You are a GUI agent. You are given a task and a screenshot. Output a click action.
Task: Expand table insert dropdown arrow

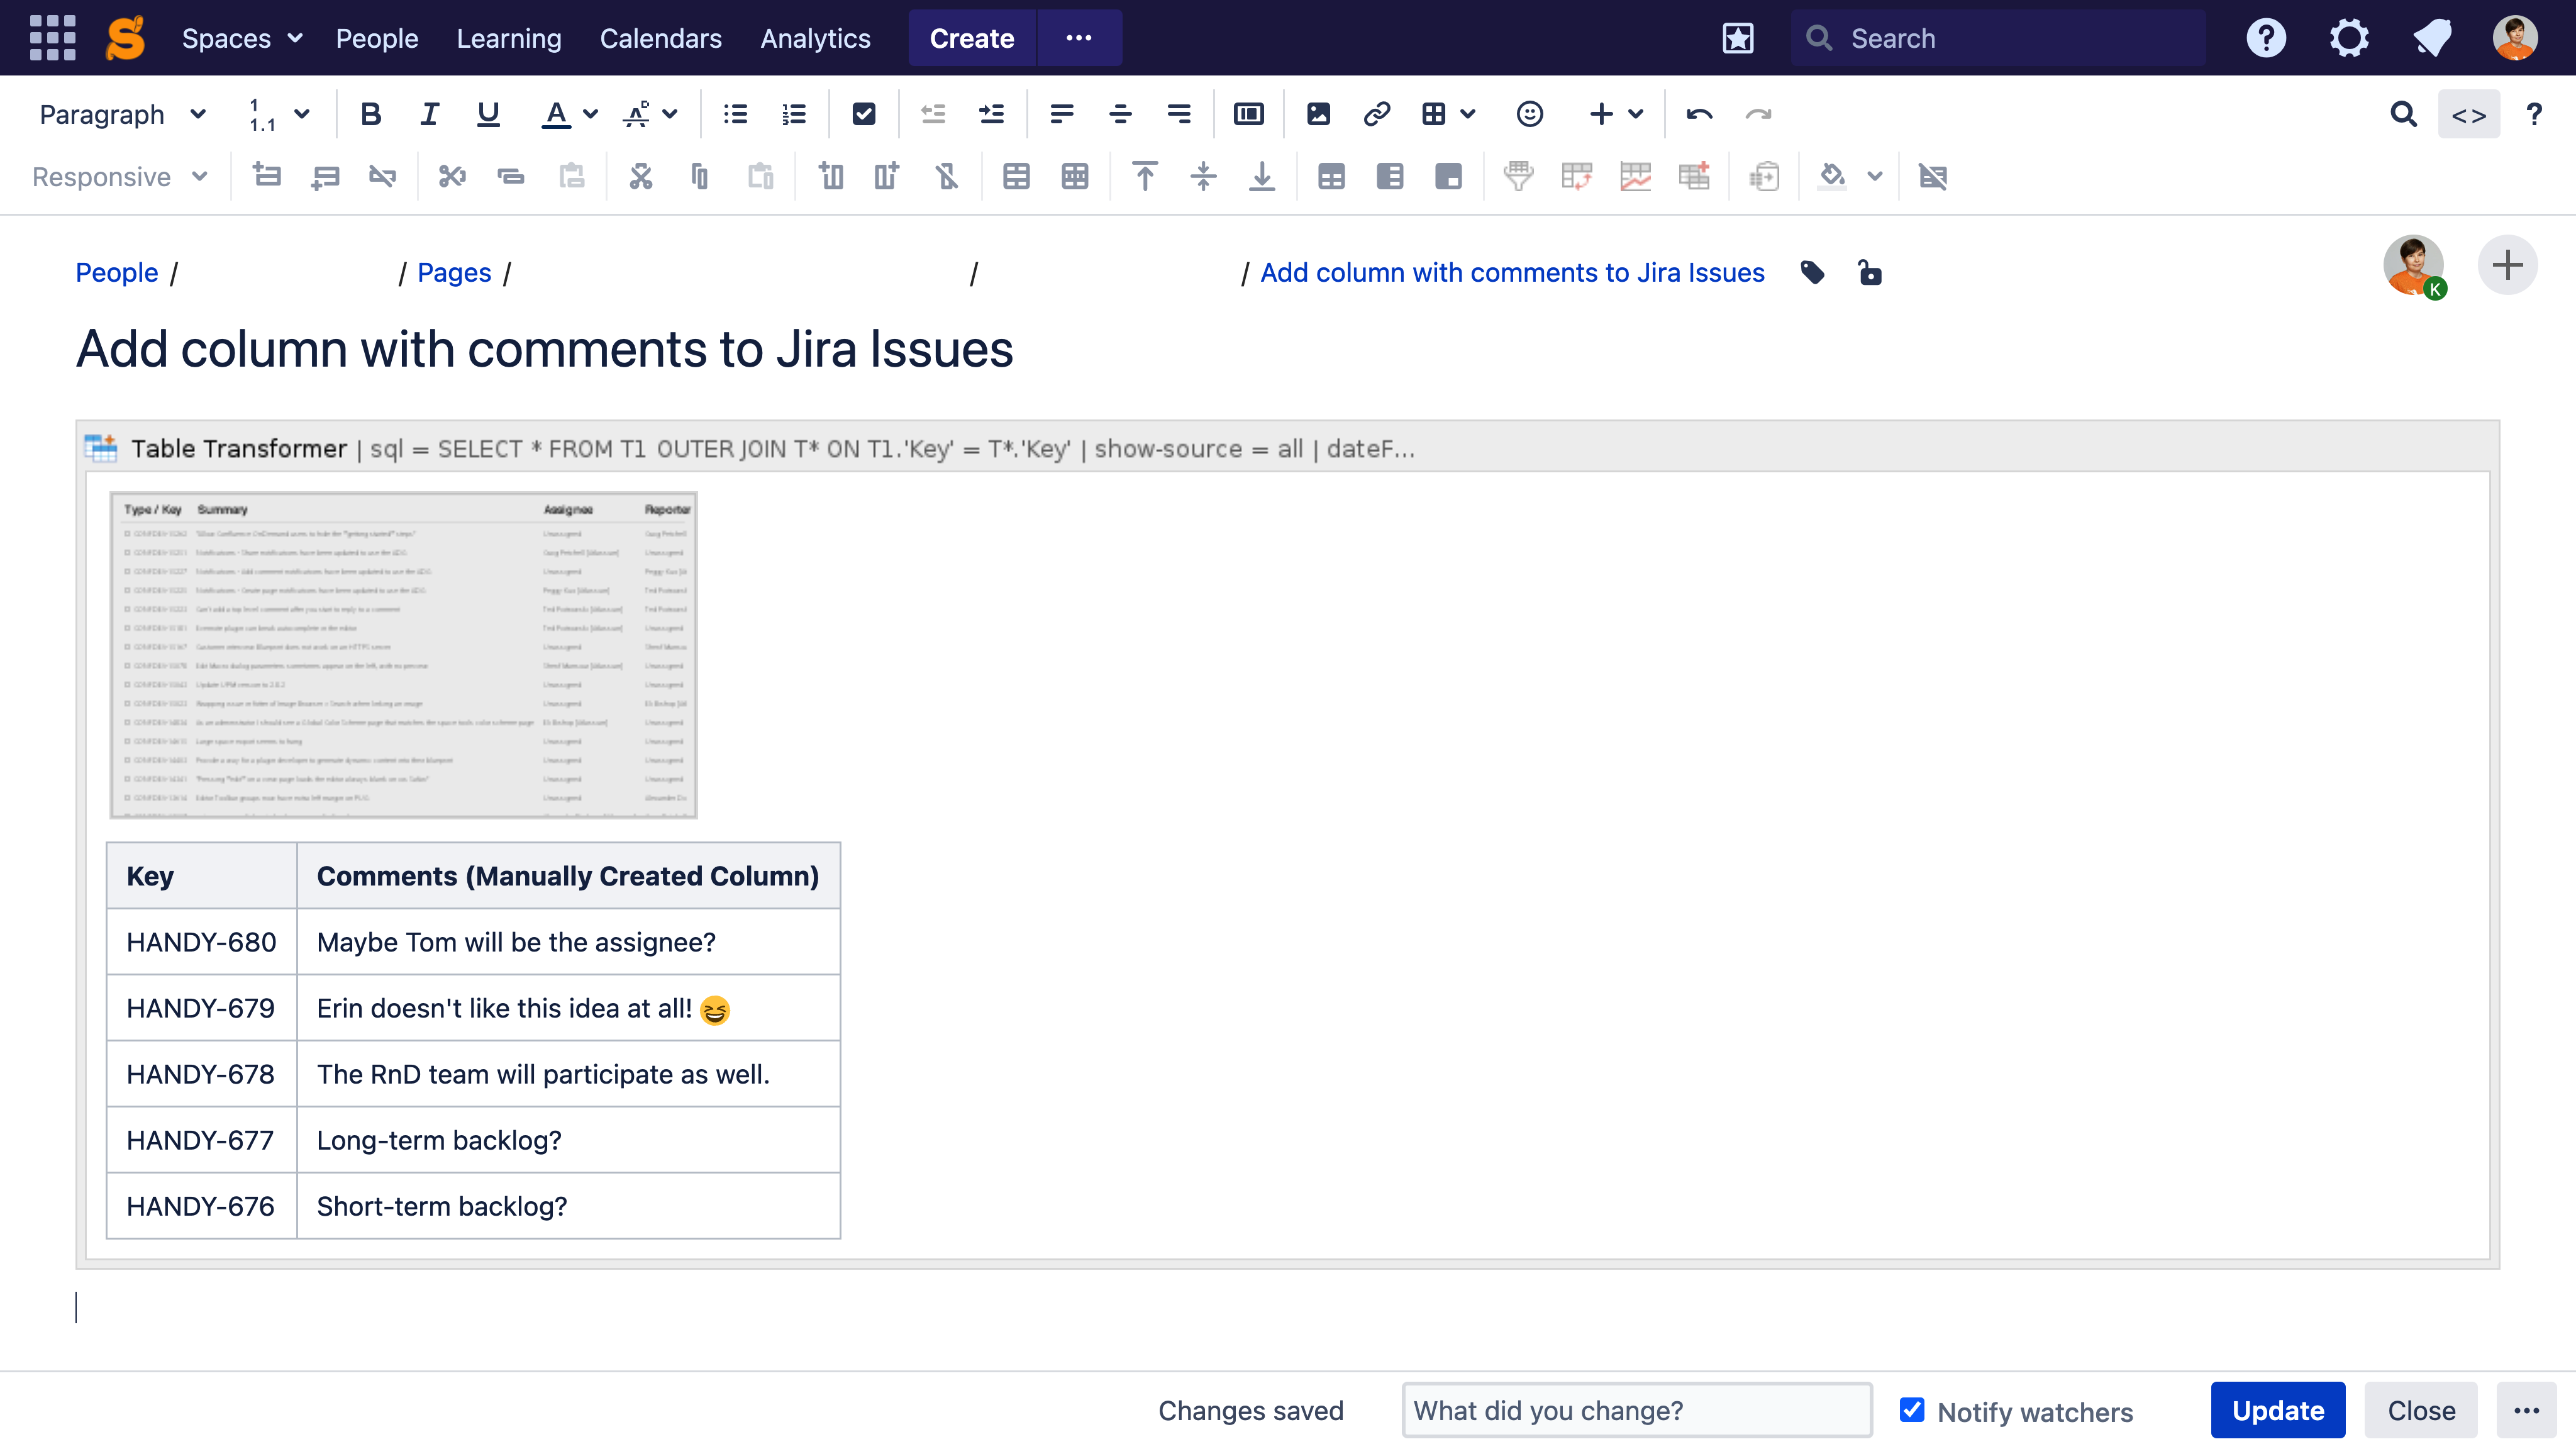[x=1468, y=114]
